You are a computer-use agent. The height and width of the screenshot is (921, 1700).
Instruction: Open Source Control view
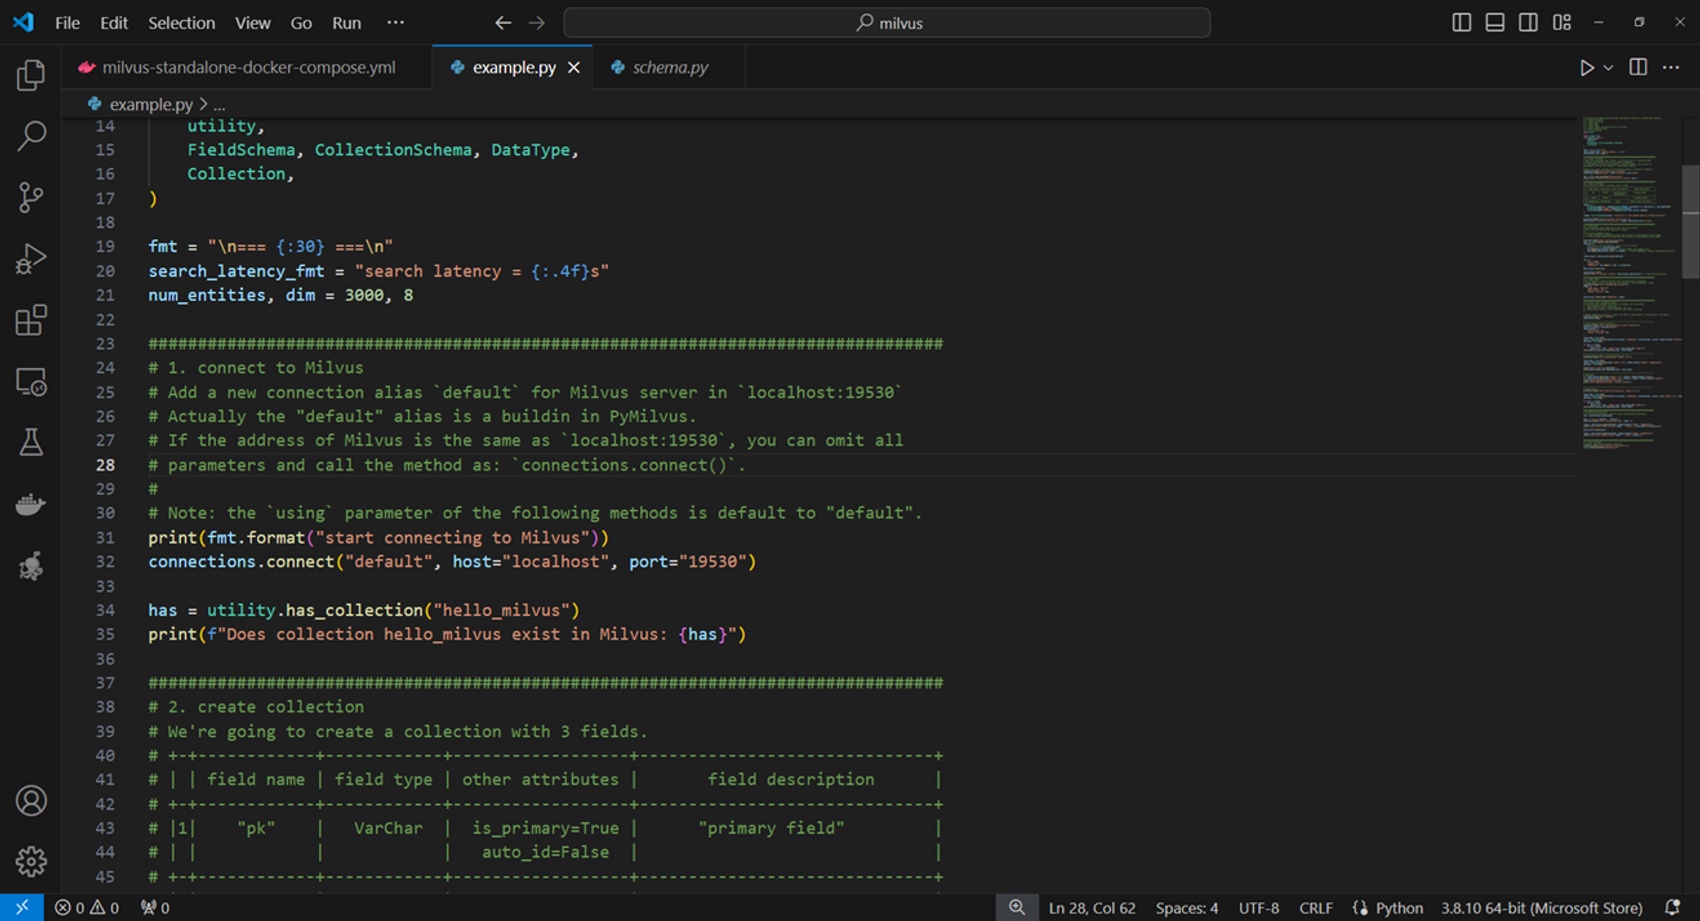point(31,197)
